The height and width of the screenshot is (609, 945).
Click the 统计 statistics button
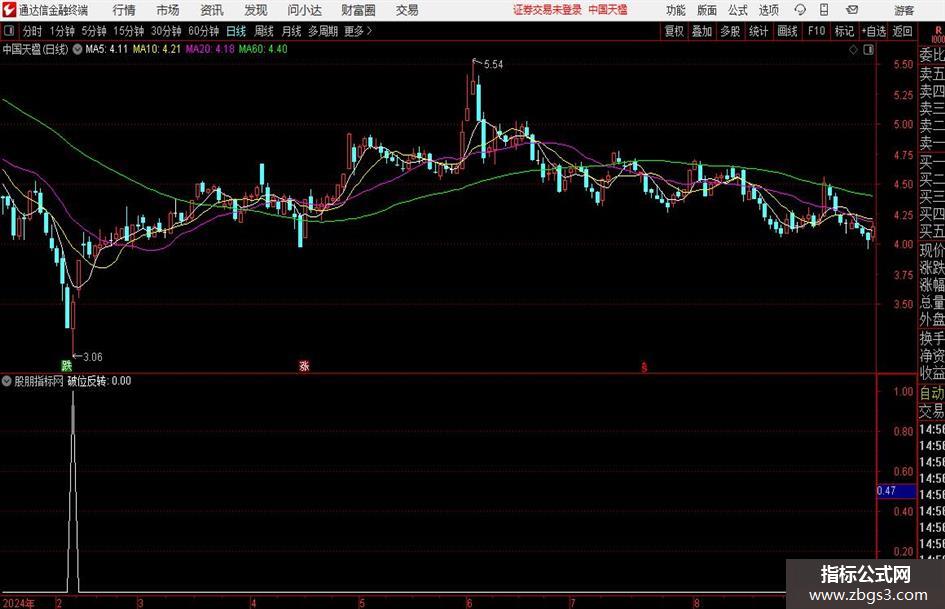[758, 31]
